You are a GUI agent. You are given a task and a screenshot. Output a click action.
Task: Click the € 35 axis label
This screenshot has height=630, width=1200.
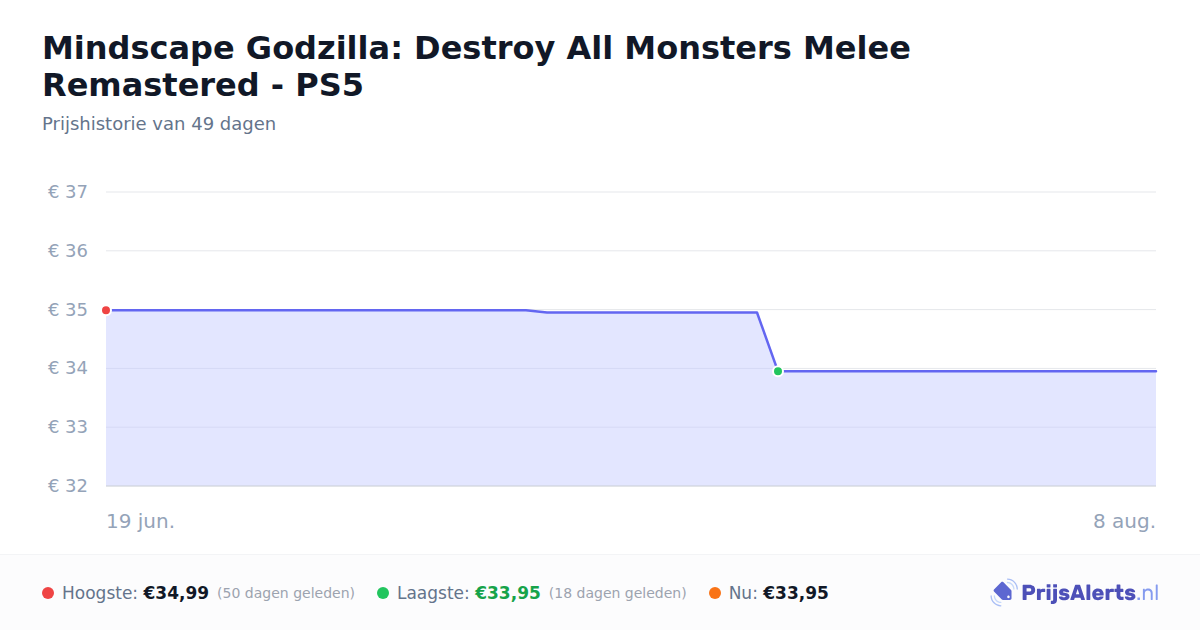pos(68,310)
